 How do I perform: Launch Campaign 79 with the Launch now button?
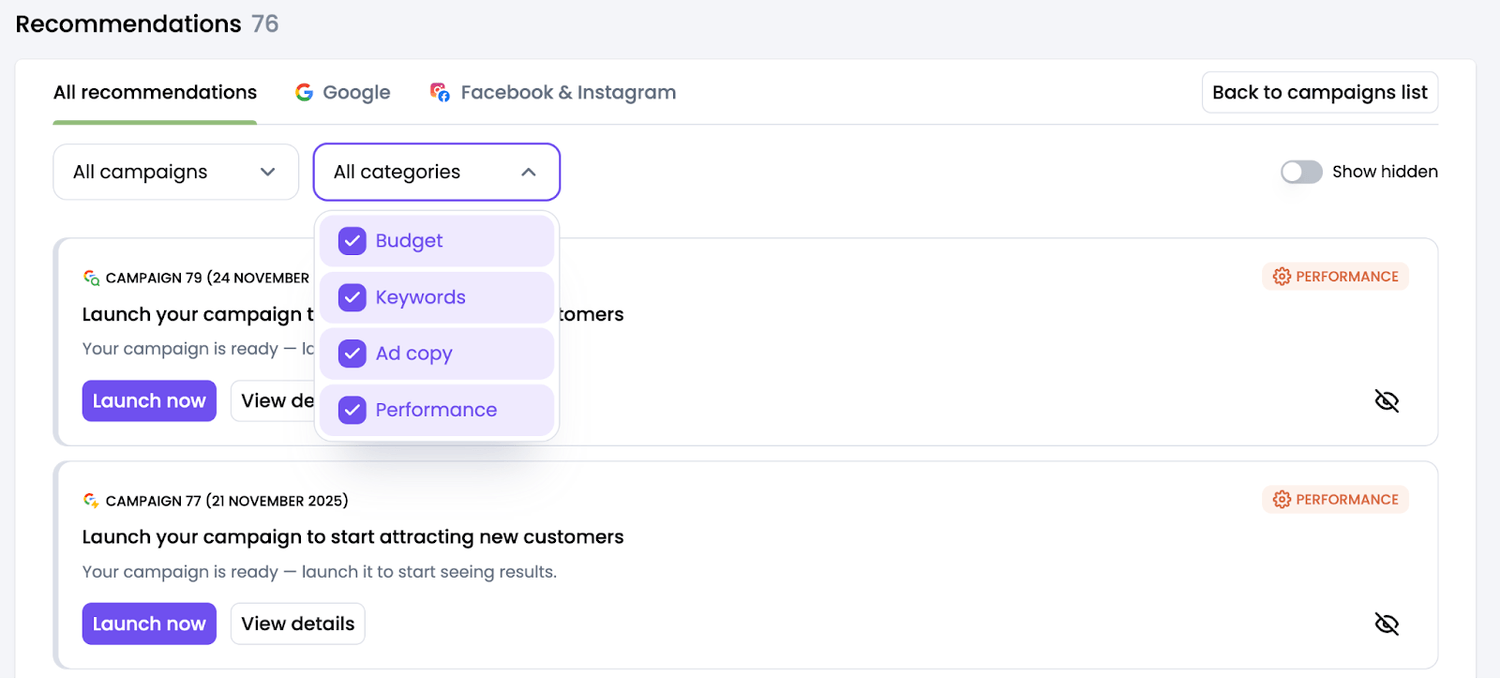[149, 400]
